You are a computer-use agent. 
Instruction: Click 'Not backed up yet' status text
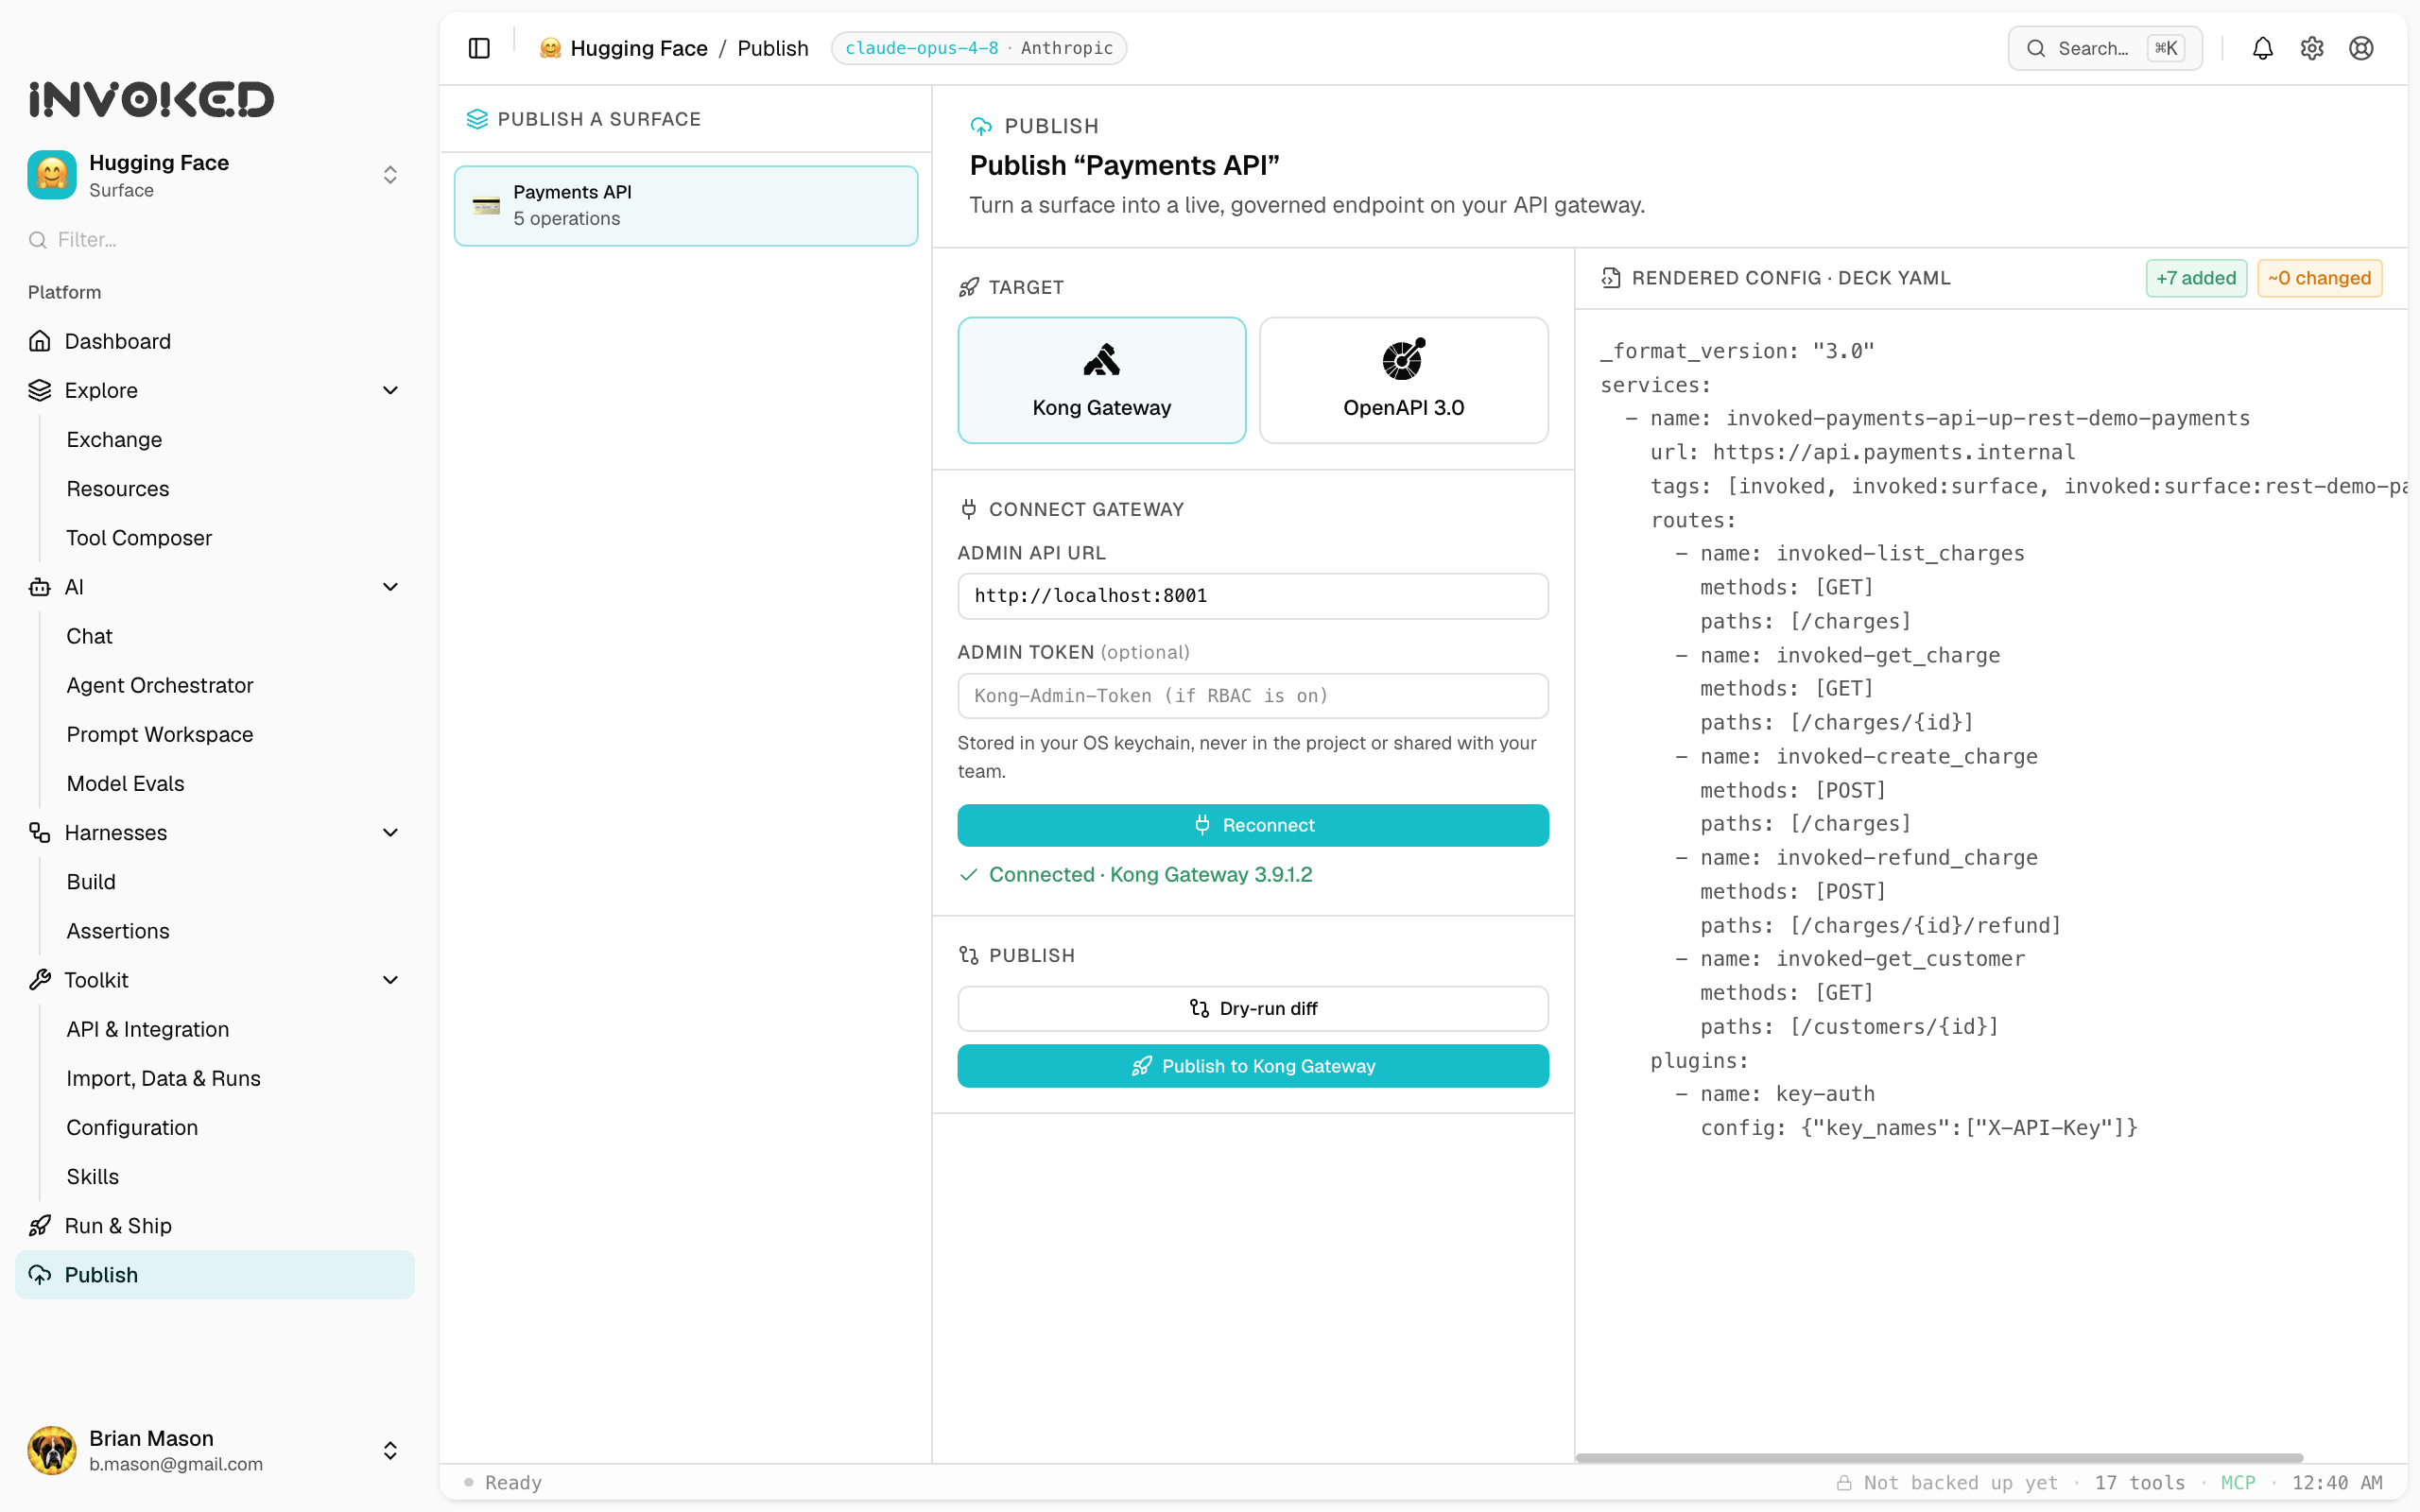click(1960, 1482)
